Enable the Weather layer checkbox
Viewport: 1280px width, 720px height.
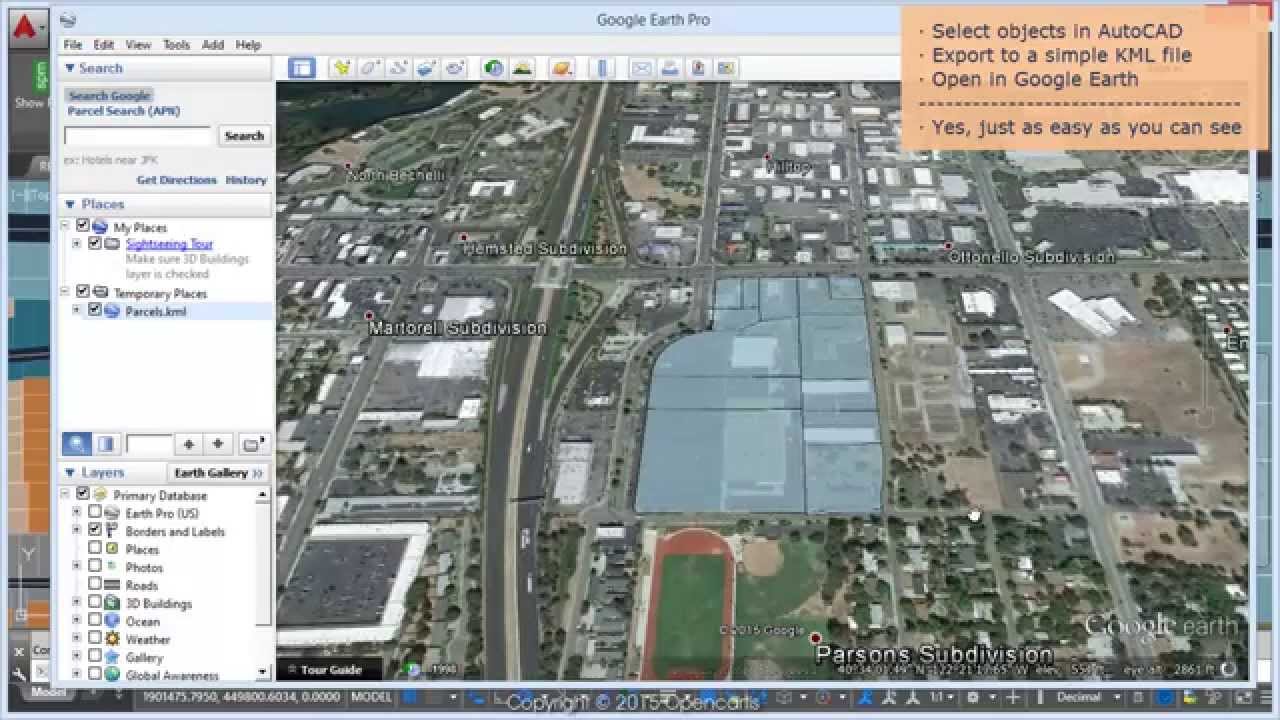pos(95,638)
